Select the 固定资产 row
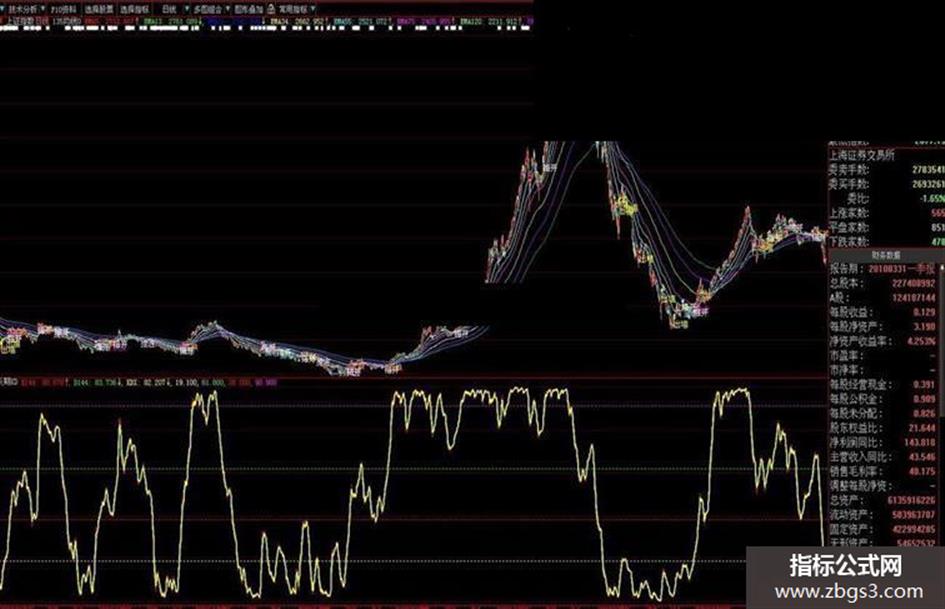The image size is (945, 609). [x=883, y=529]
